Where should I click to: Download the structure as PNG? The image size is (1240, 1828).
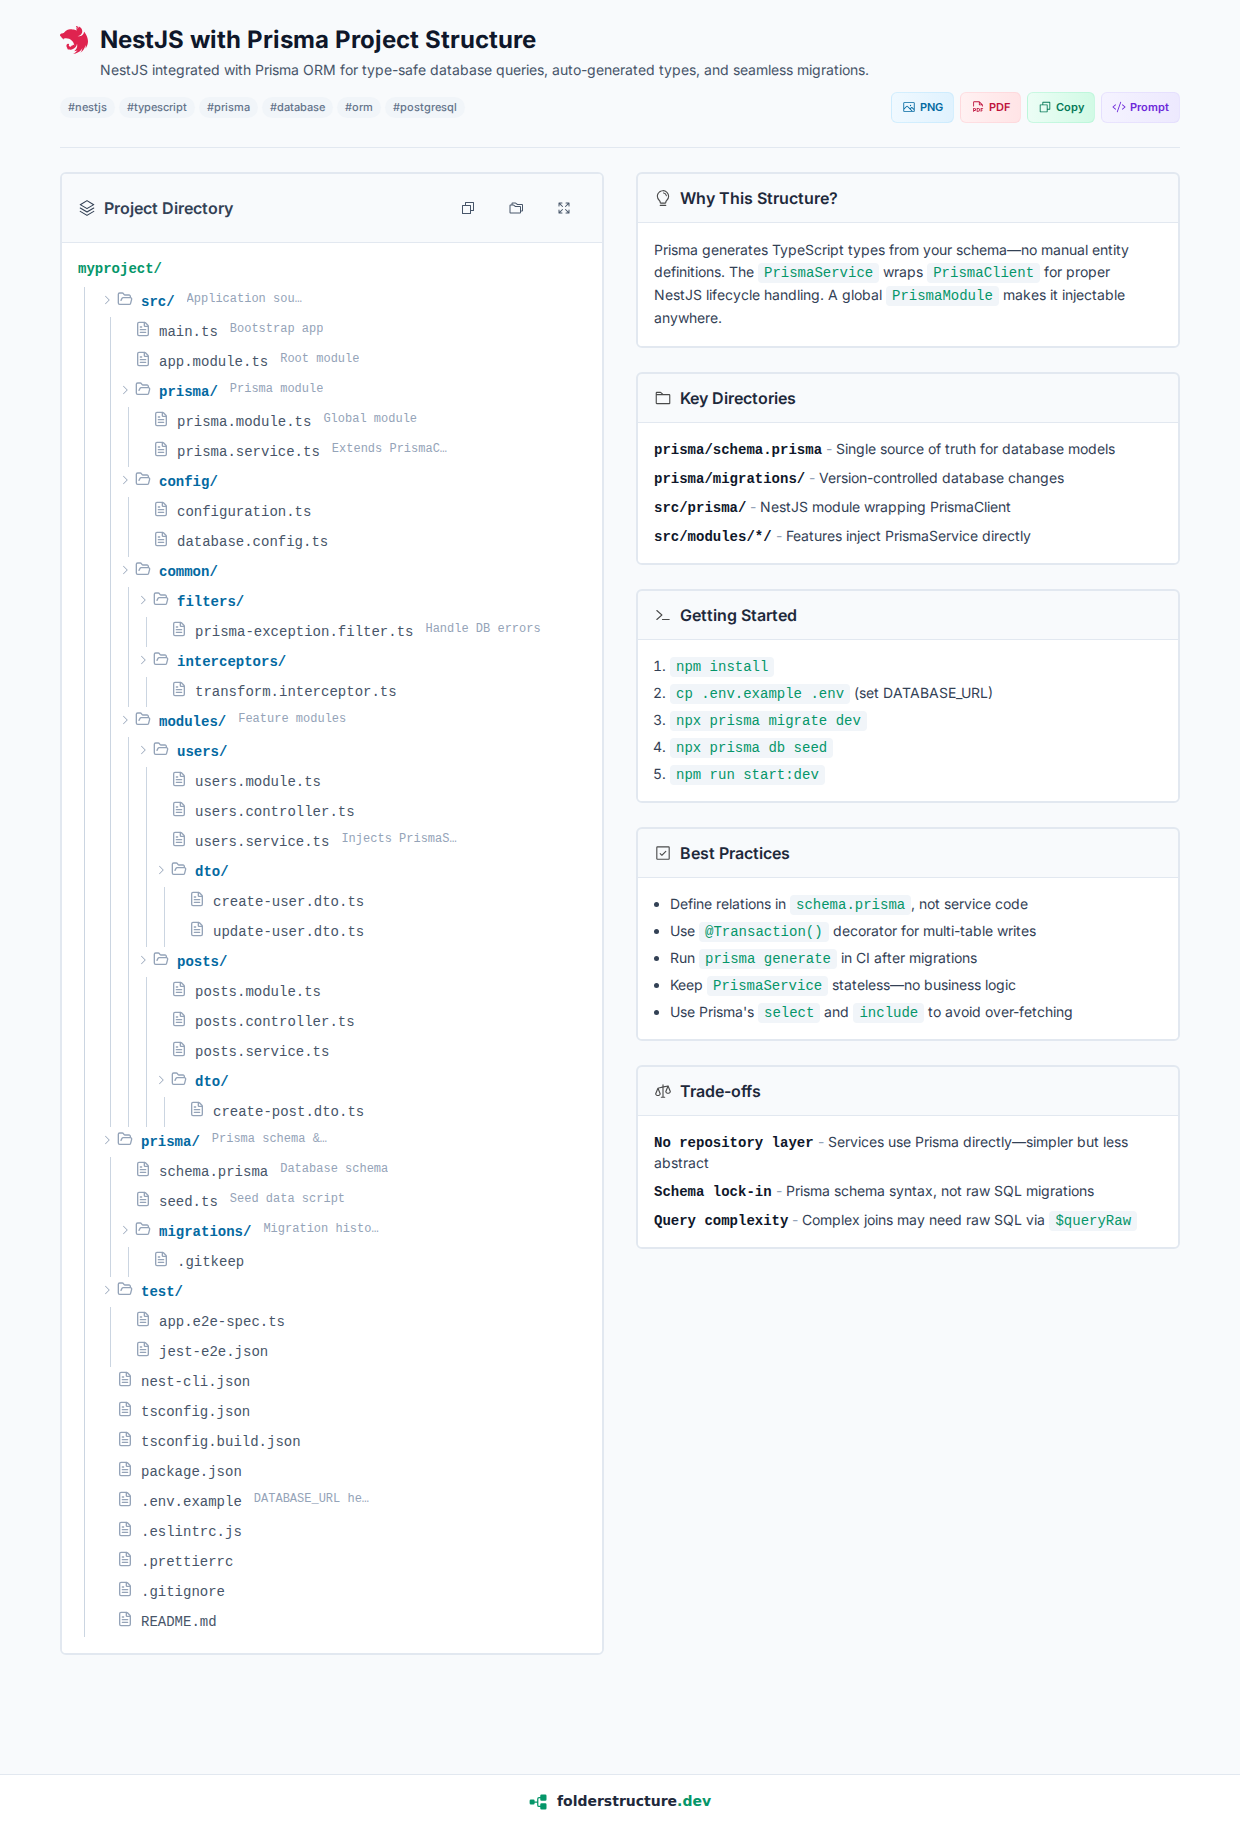(x=922, y=107)
